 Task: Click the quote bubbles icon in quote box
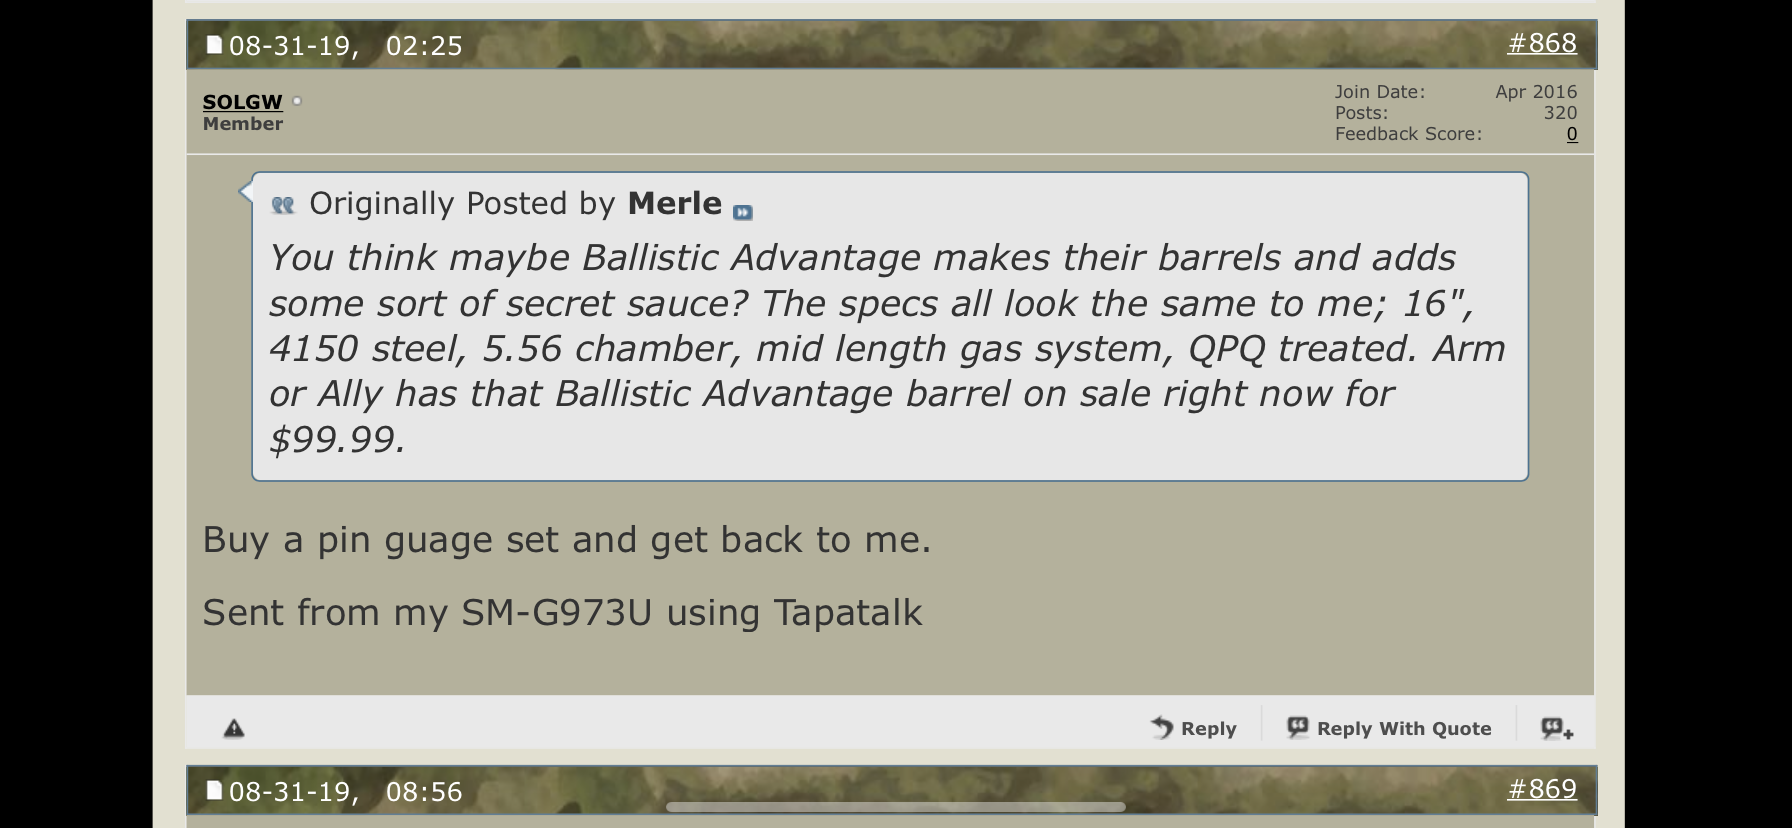point(283,205)
